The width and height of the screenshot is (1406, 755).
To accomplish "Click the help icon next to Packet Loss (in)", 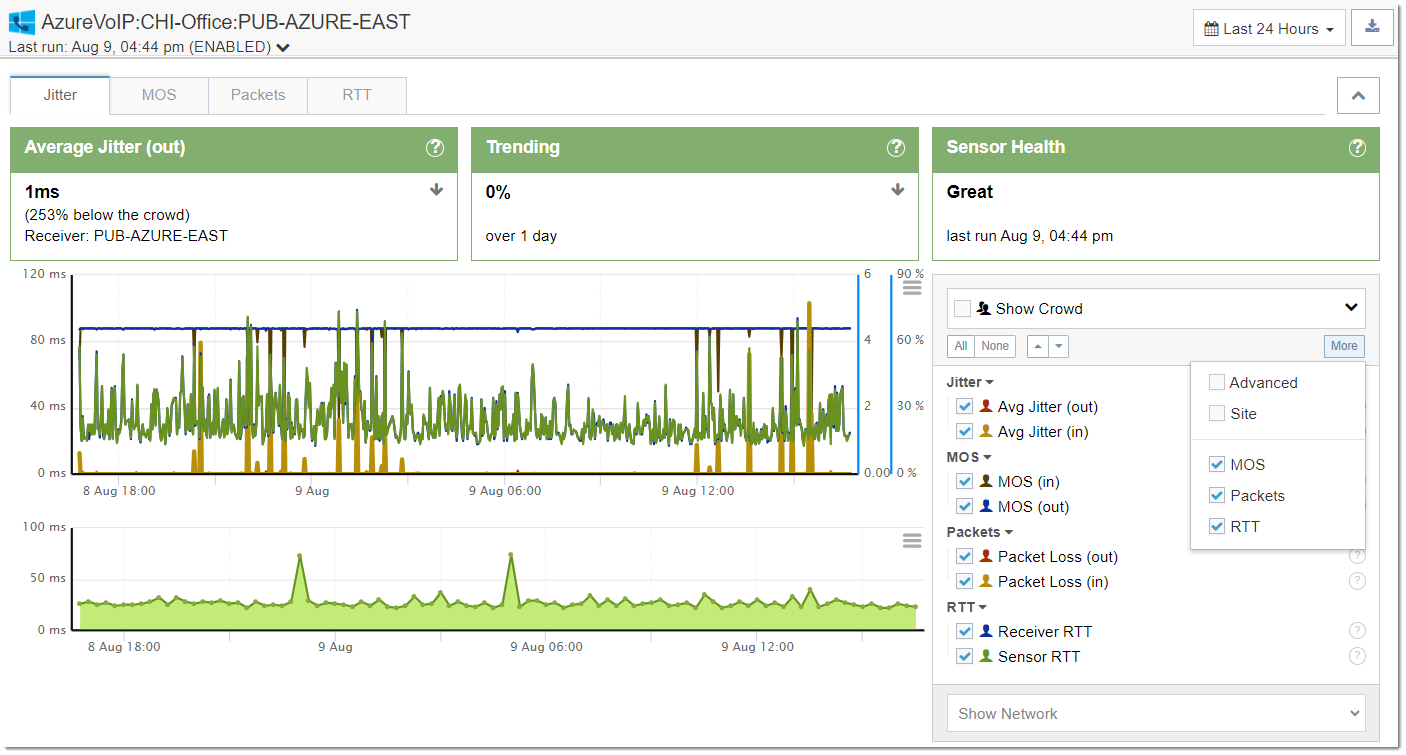I will click(1357, 581).
